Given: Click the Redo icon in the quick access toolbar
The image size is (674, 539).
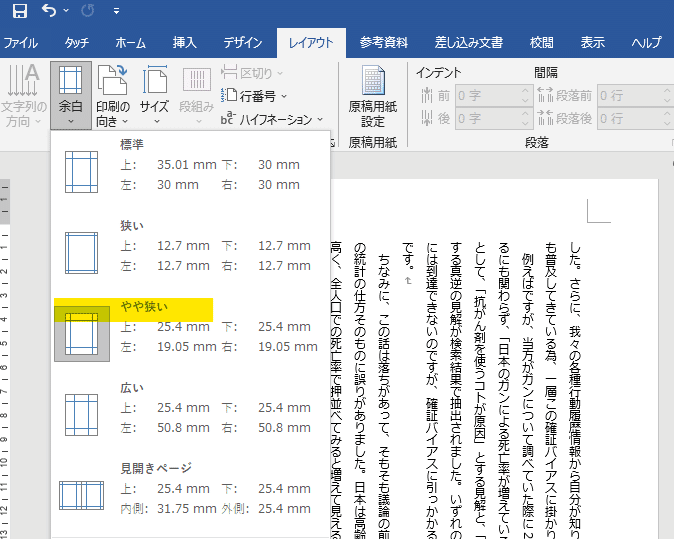Looking at the screenshot, I should (x=88, y=11).
